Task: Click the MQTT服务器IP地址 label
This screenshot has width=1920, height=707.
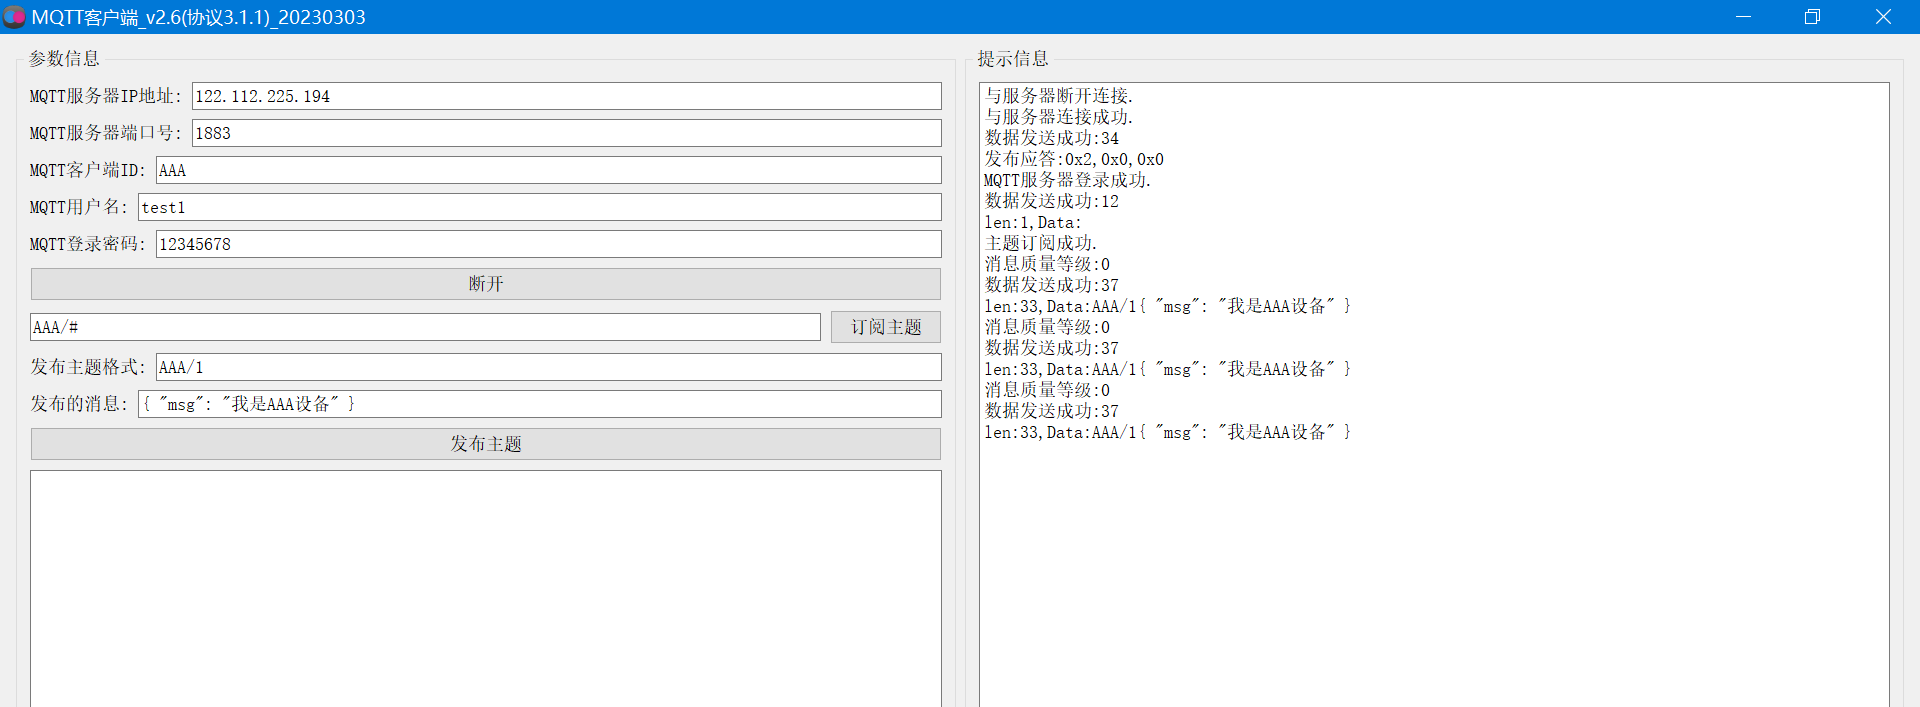Action: tap(106, 96)
